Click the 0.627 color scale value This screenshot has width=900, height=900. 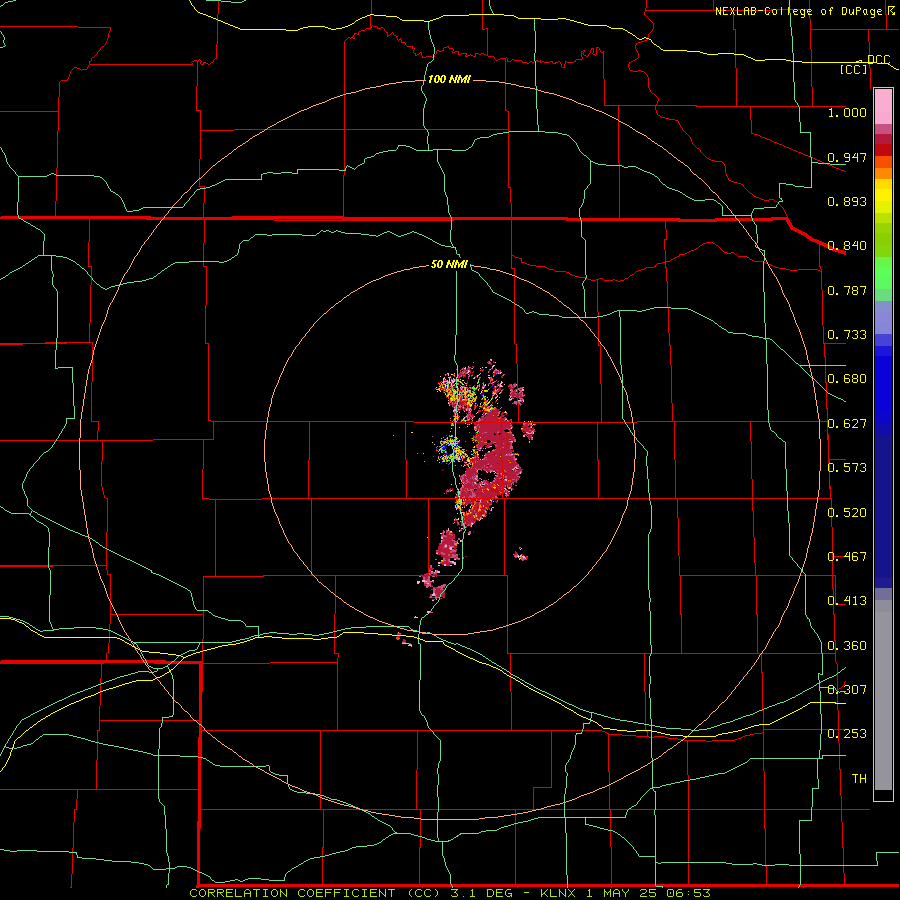(x=847, y=424)
